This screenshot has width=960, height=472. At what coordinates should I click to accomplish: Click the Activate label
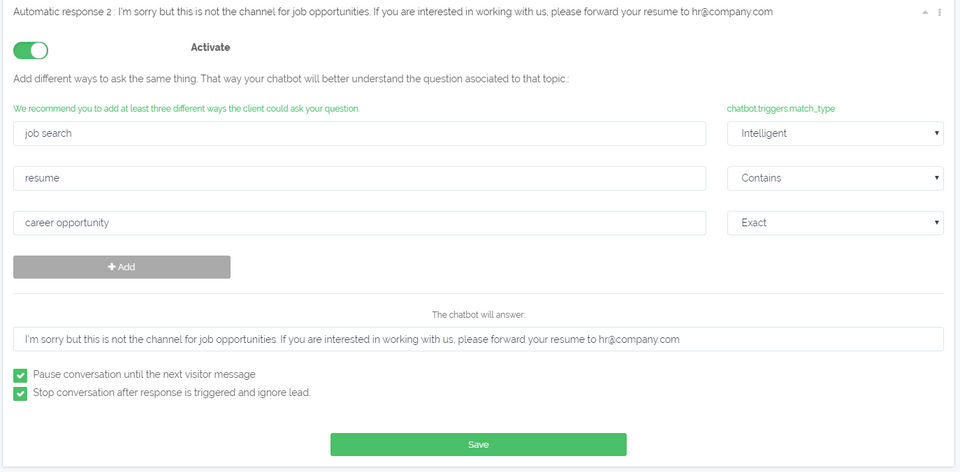[x=211, y=47]
